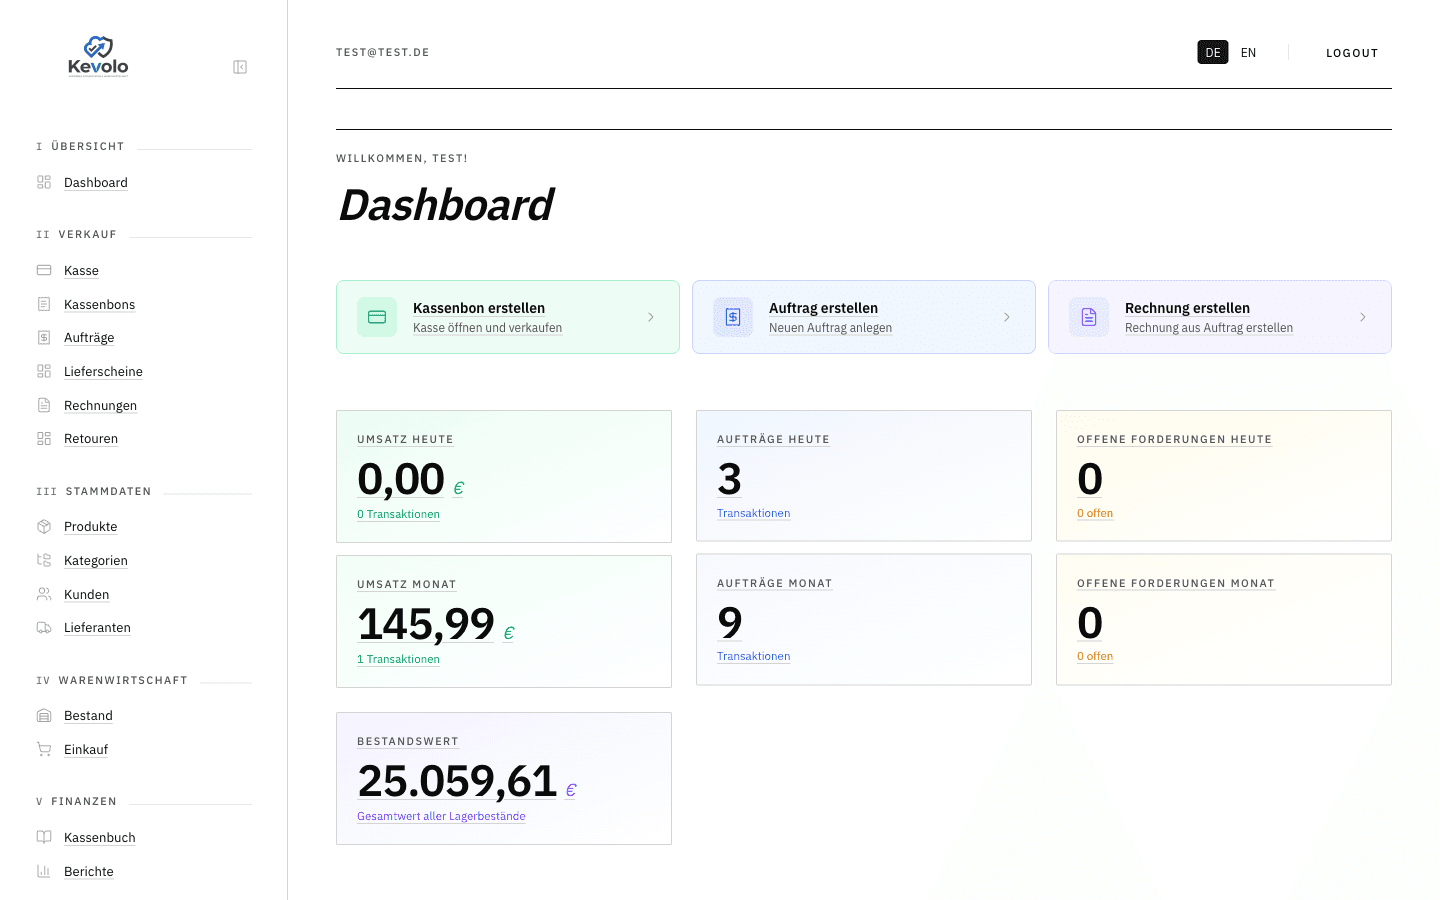Click the Aufträge Monat value 9
1440x900 pixels.
(x=729, y=623)
